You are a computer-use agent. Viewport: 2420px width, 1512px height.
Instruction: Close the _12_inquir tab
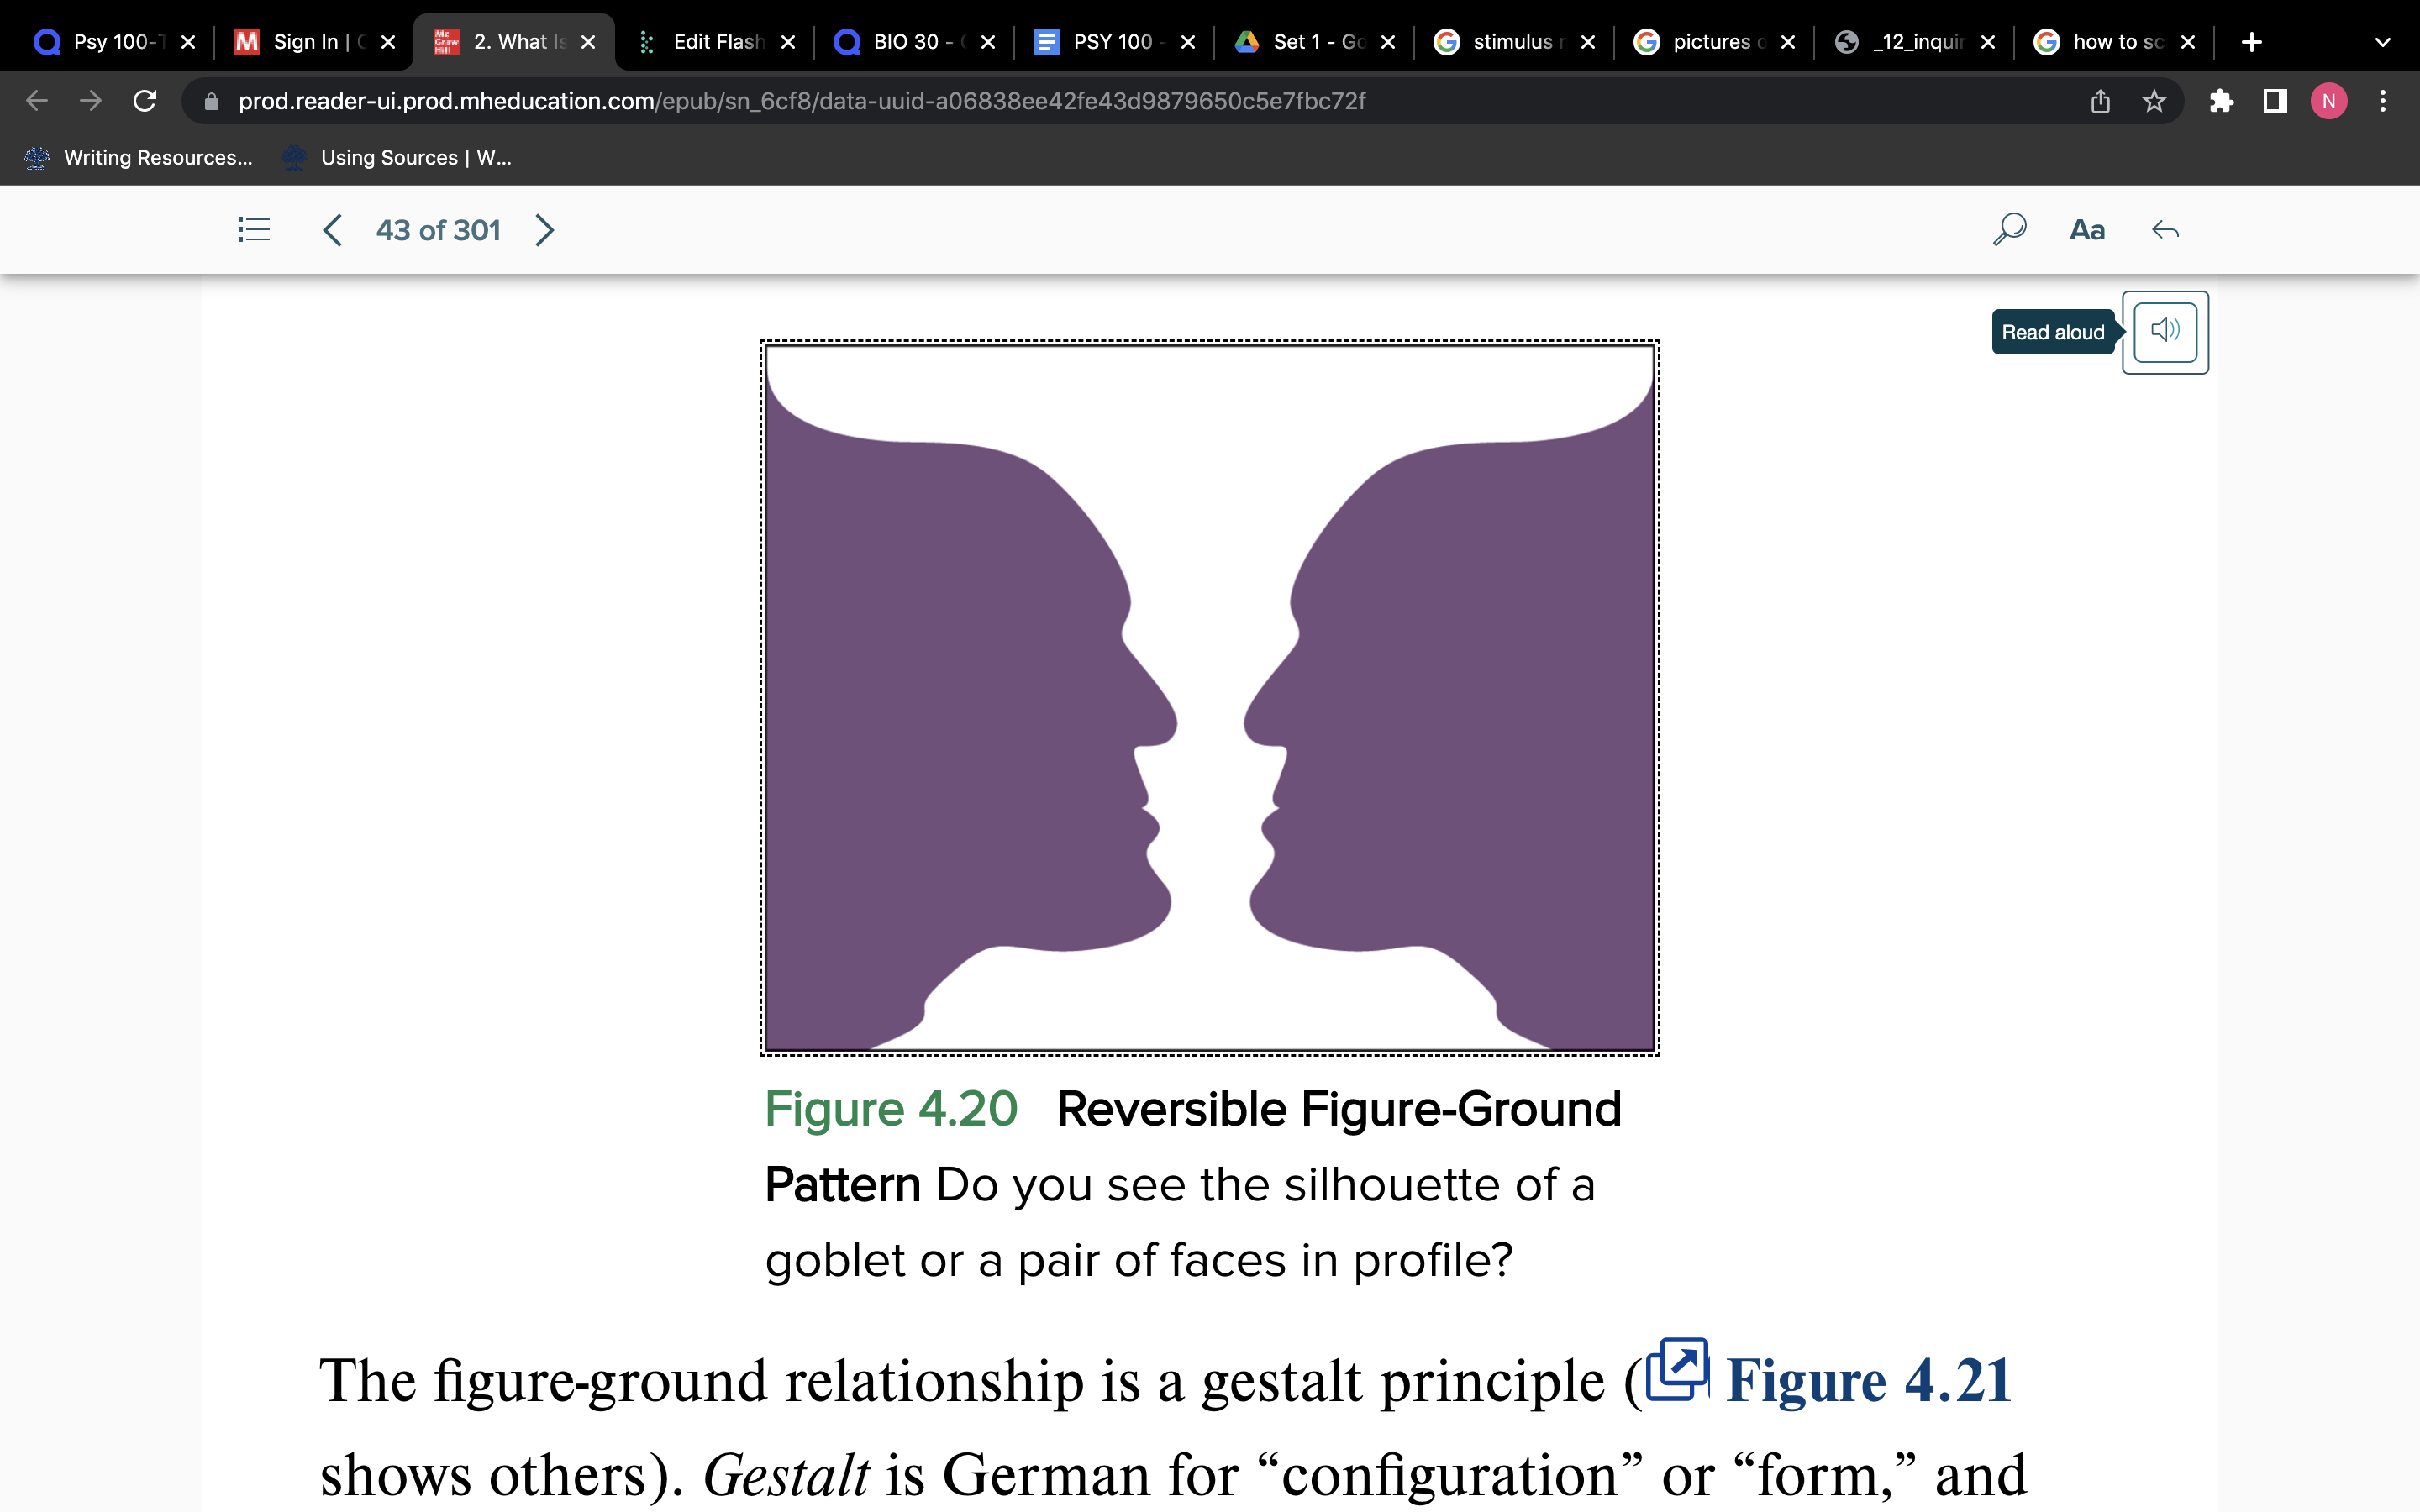click(x=1988, y=42)
